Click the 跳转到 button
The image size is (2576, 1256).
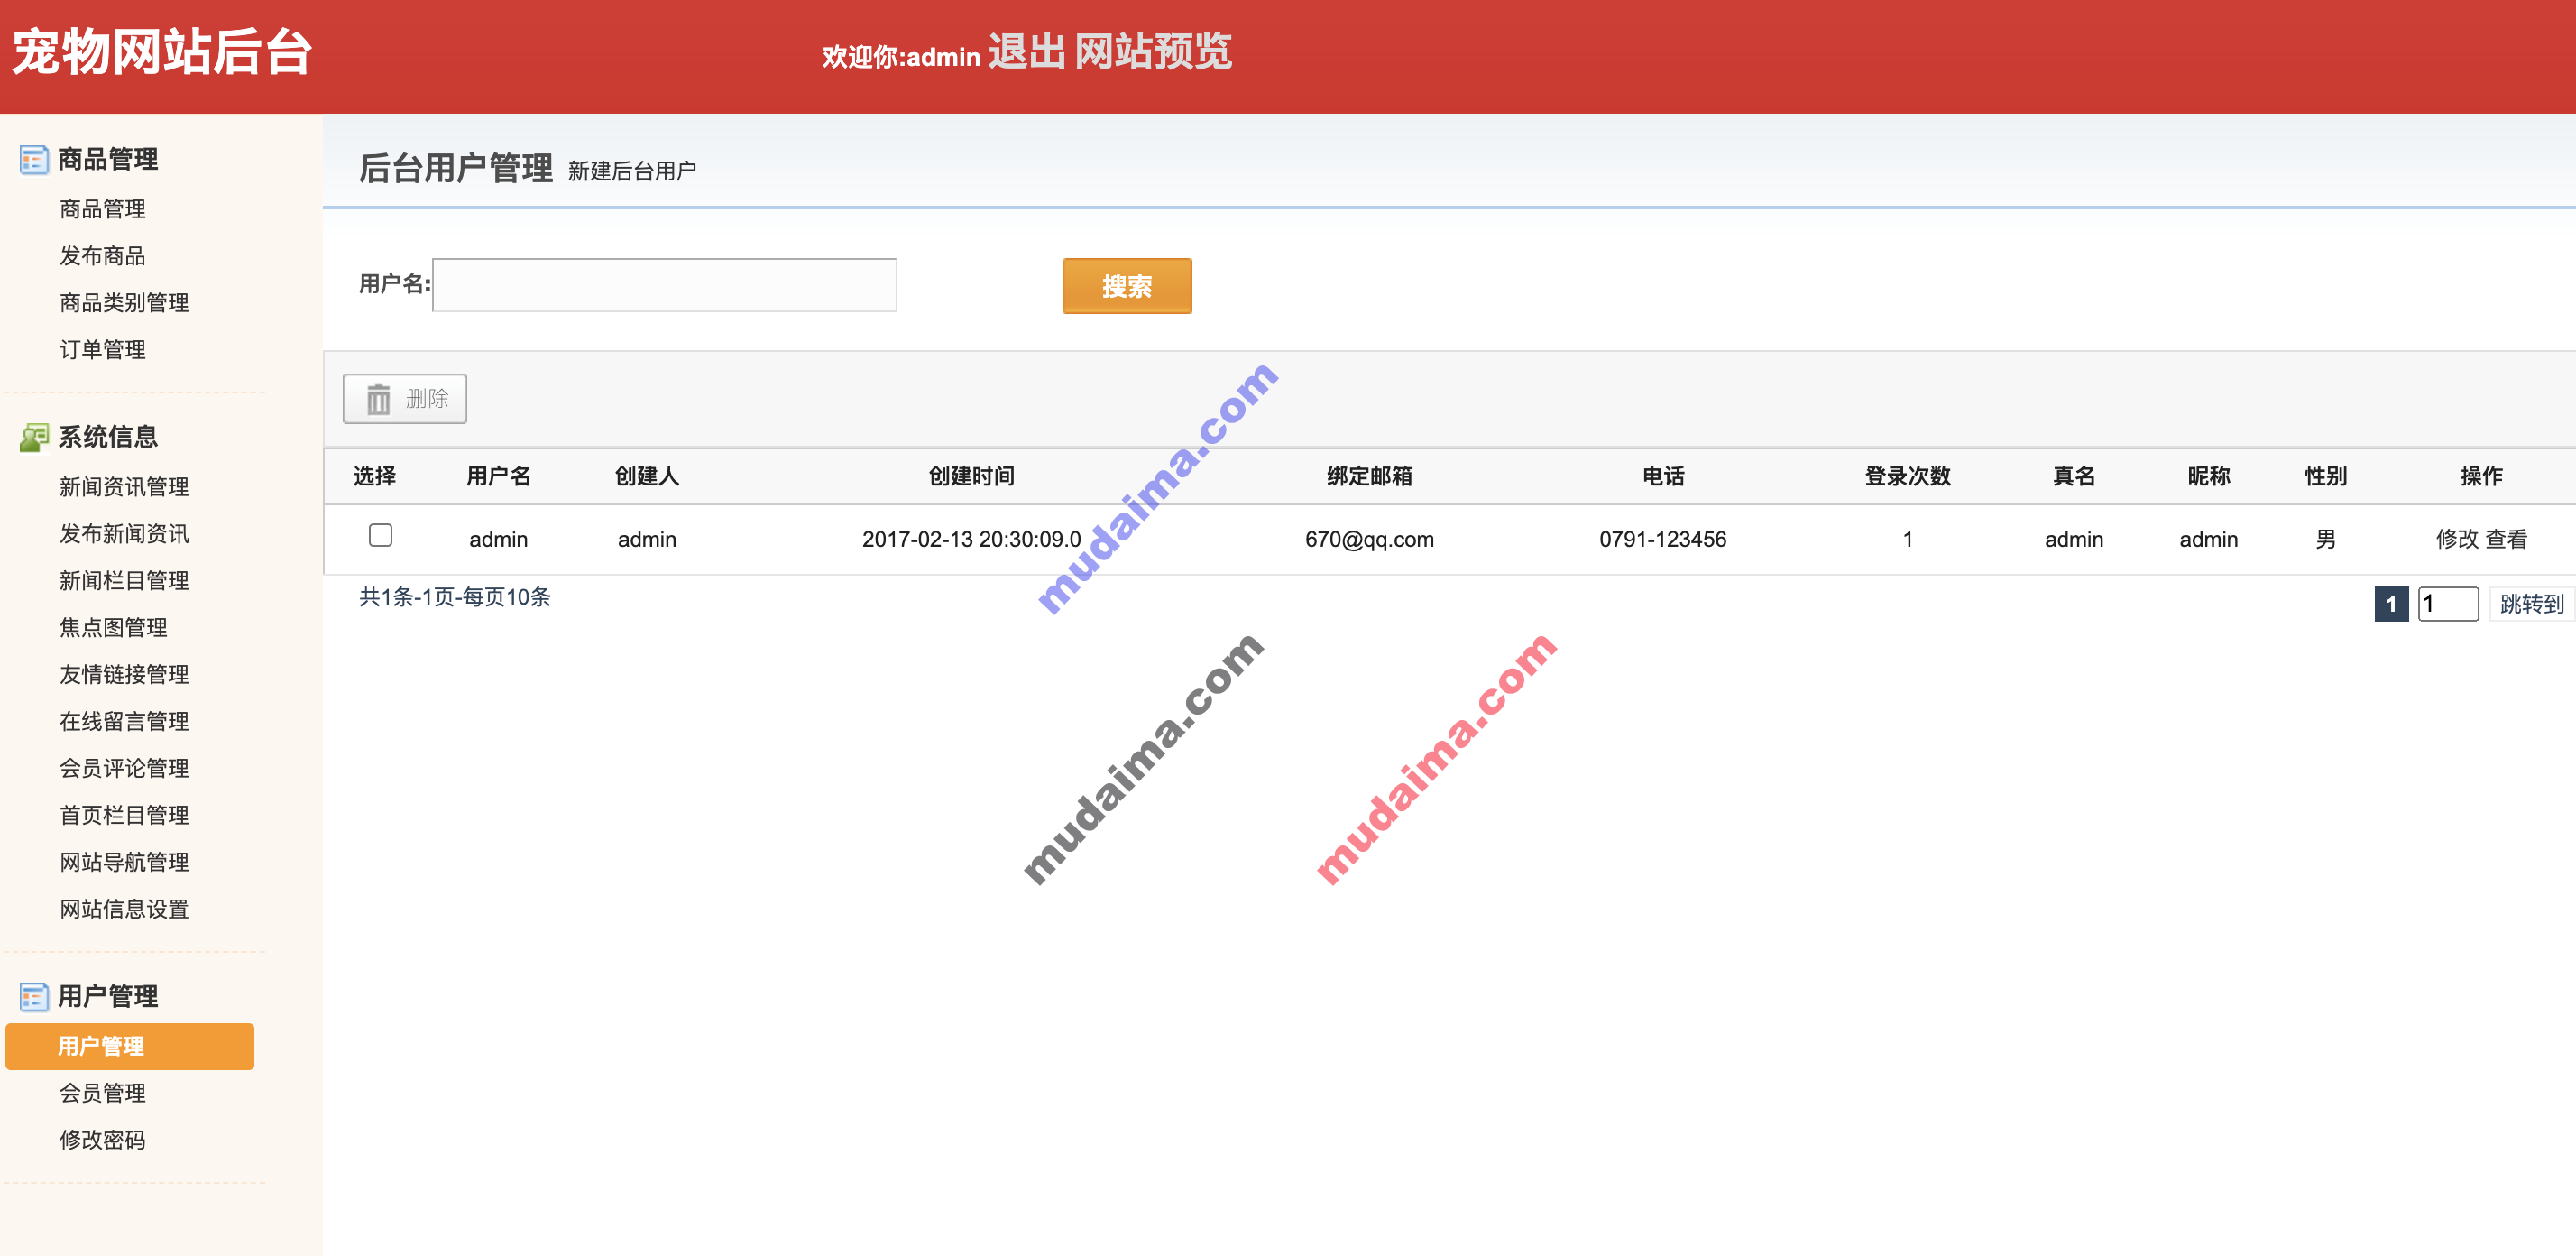[x=2531, y=604]
